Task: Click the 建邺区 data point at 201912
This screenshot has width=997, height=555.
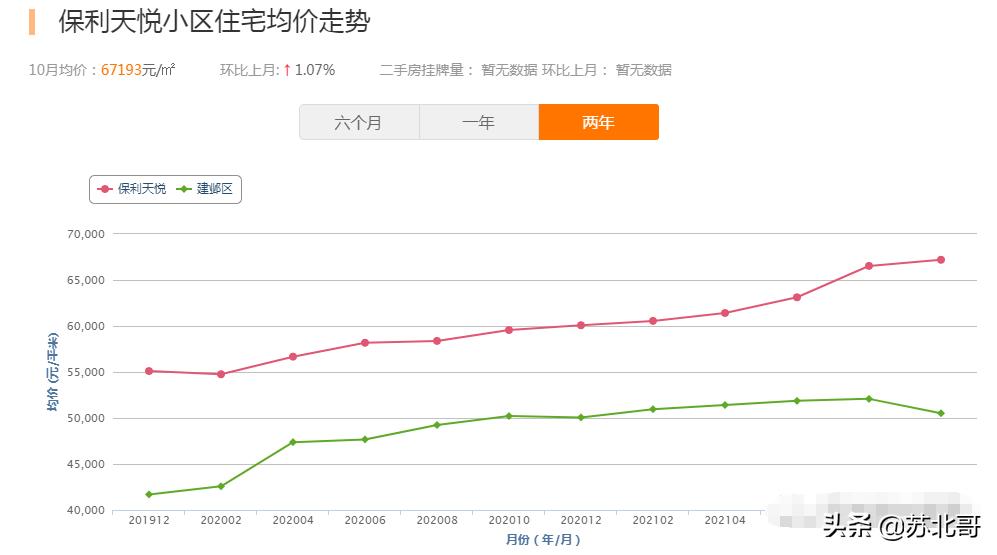Action: click(x=149, y=495)
